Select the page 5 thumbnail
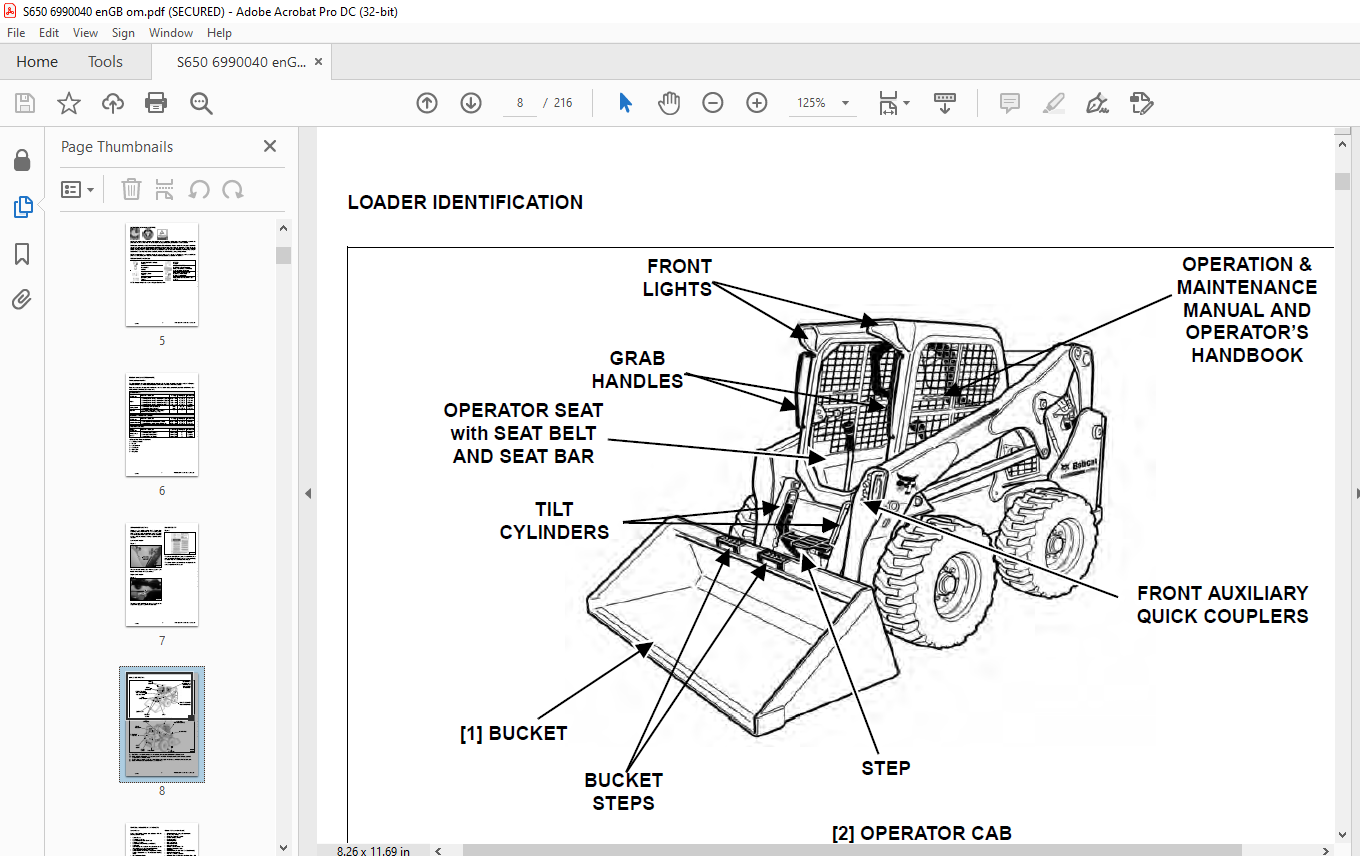Viewport: 1360px width, 856px height. coord(162,275)
